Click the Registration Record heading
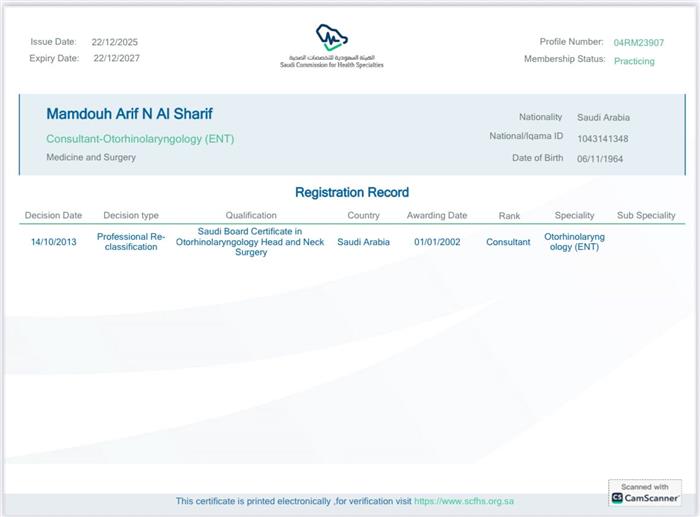Viewport: 700px width, 517px height. [x=351, y=192]
